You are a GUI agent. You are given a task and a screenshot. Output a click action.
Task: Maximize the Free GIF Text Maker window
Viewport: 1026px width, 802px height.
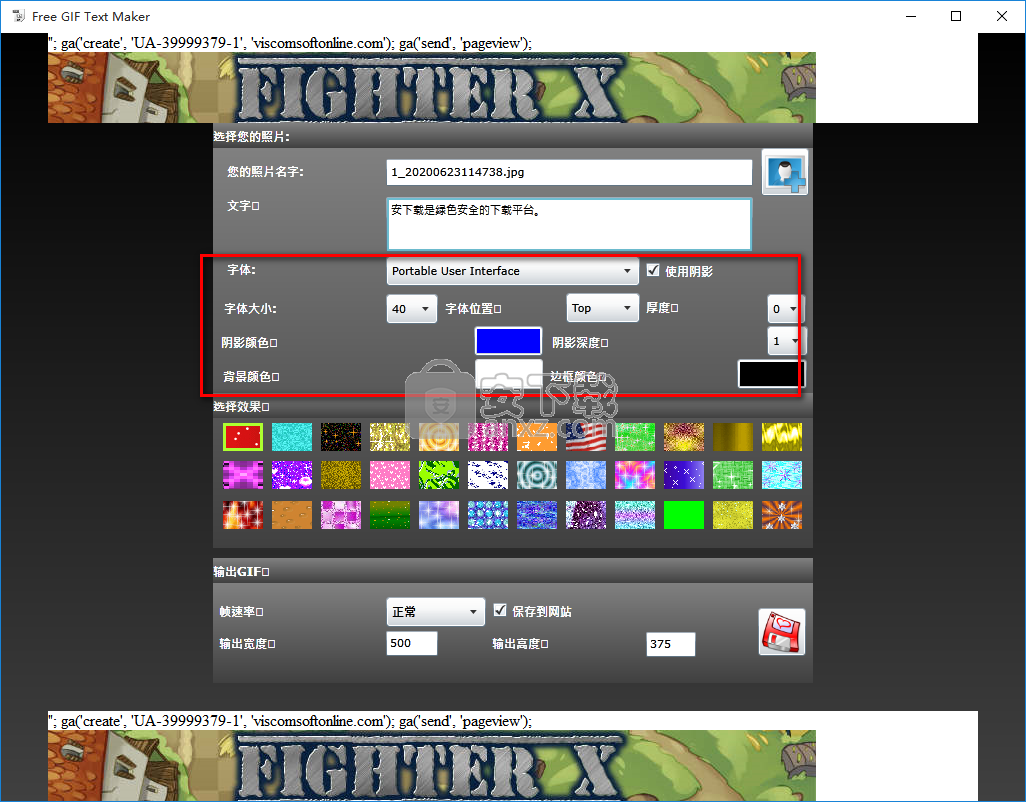tap(956, 16)
